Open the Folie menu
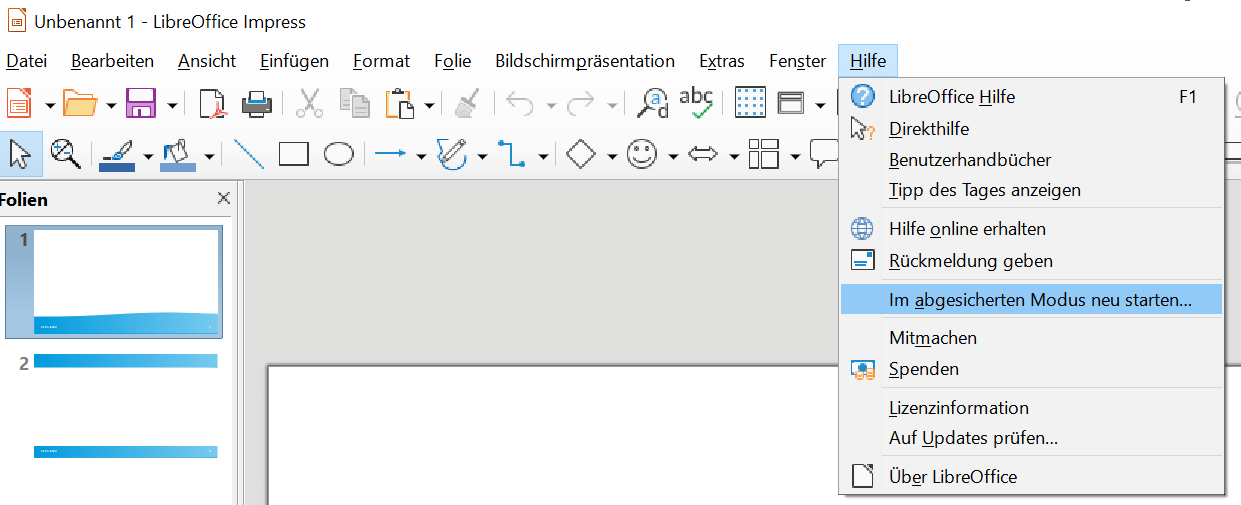 [x=452, y=61]
